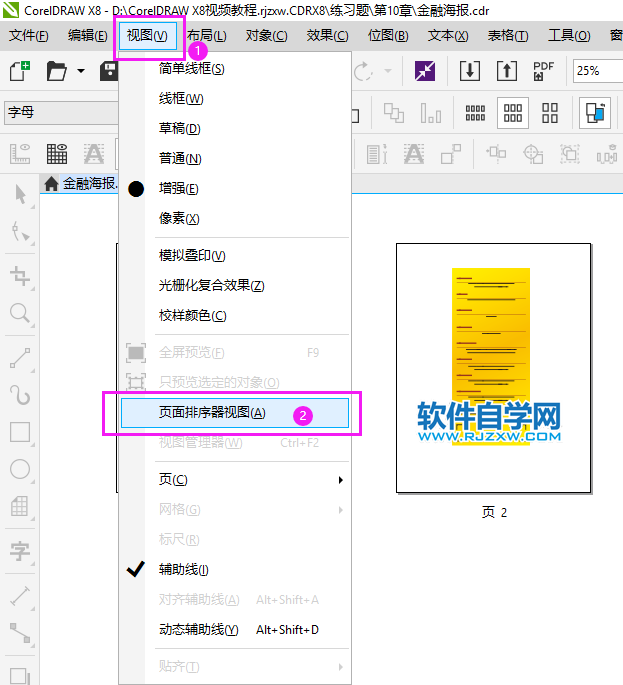The image size is (623, 685).
Task: Select the 增强(E) view mode option
Action: pyautogui.click(x=235, y=189)
